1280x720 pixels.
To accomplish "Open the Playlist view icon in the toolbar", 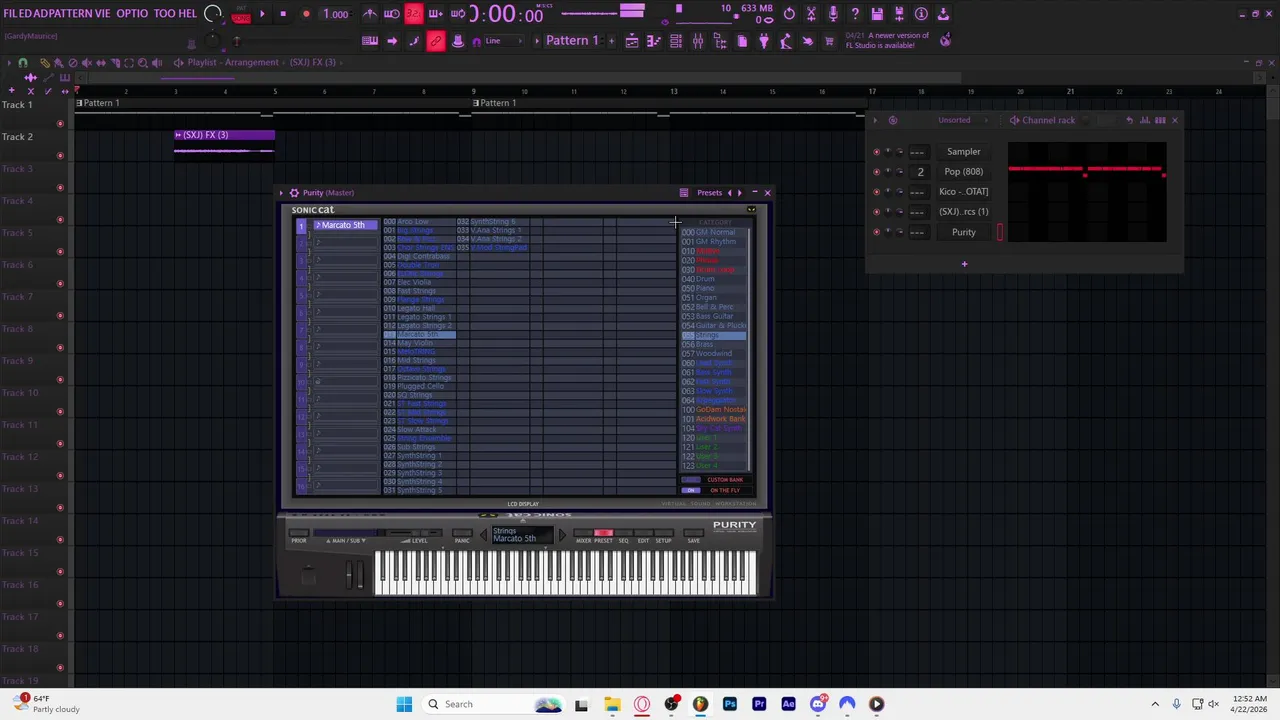I will pyautogui.click(x=632, y=41).
